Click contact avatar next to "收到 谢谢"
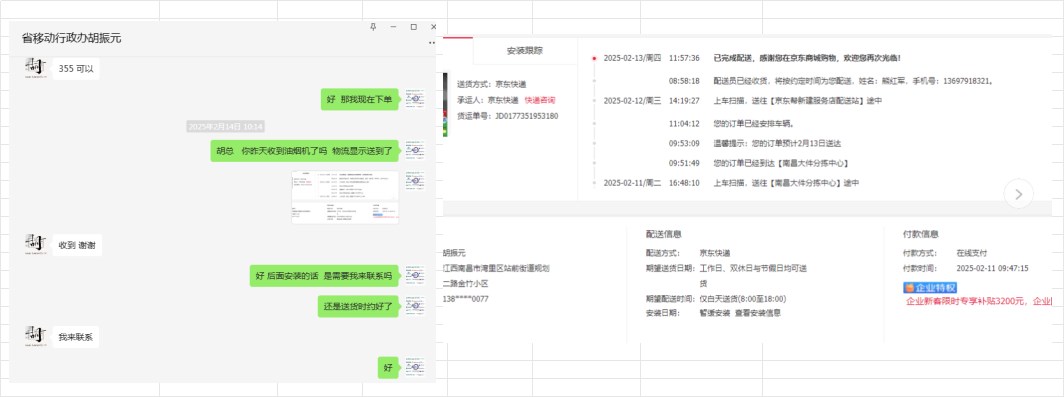 click(35, 245)
